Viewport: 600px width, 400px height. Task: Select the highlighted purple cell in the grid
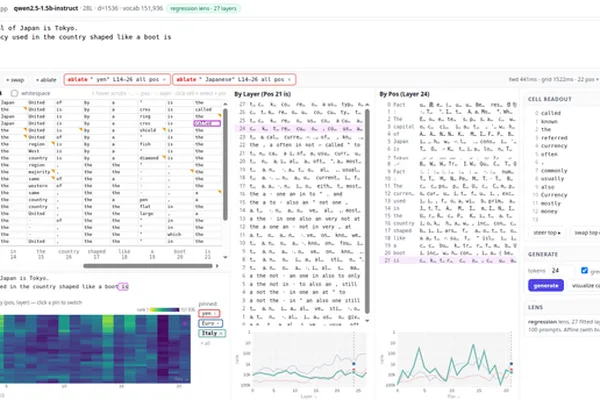tap(207, 123)
